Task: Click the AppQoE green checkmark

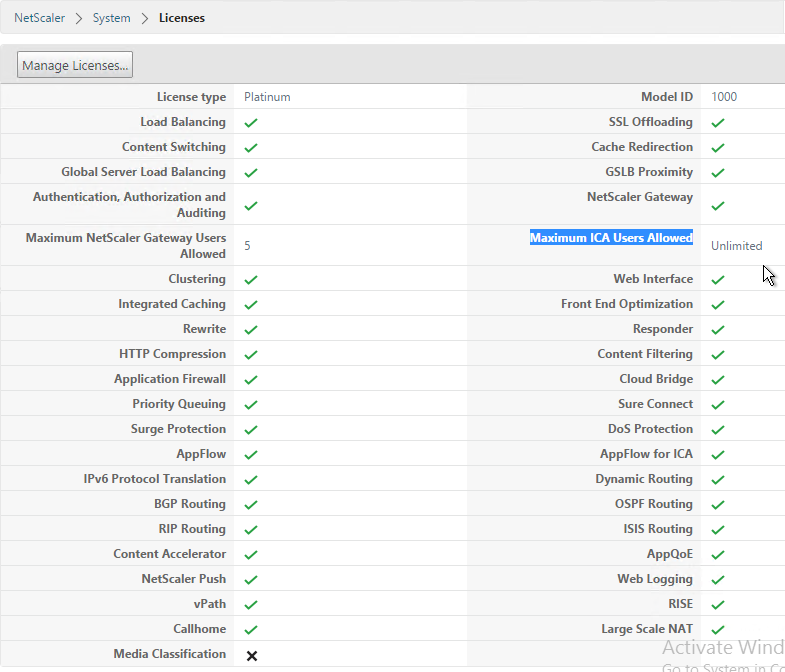Action: point(718,555)
